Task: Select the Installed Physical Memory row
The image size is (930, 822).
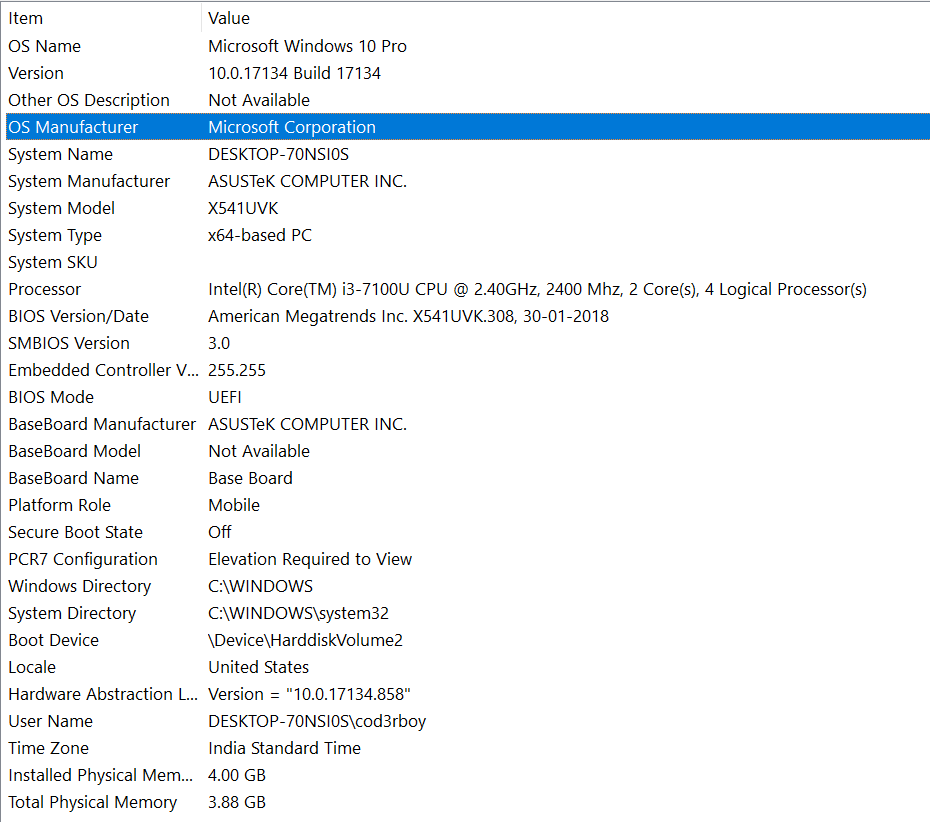Action: click(x=467, y=775)
